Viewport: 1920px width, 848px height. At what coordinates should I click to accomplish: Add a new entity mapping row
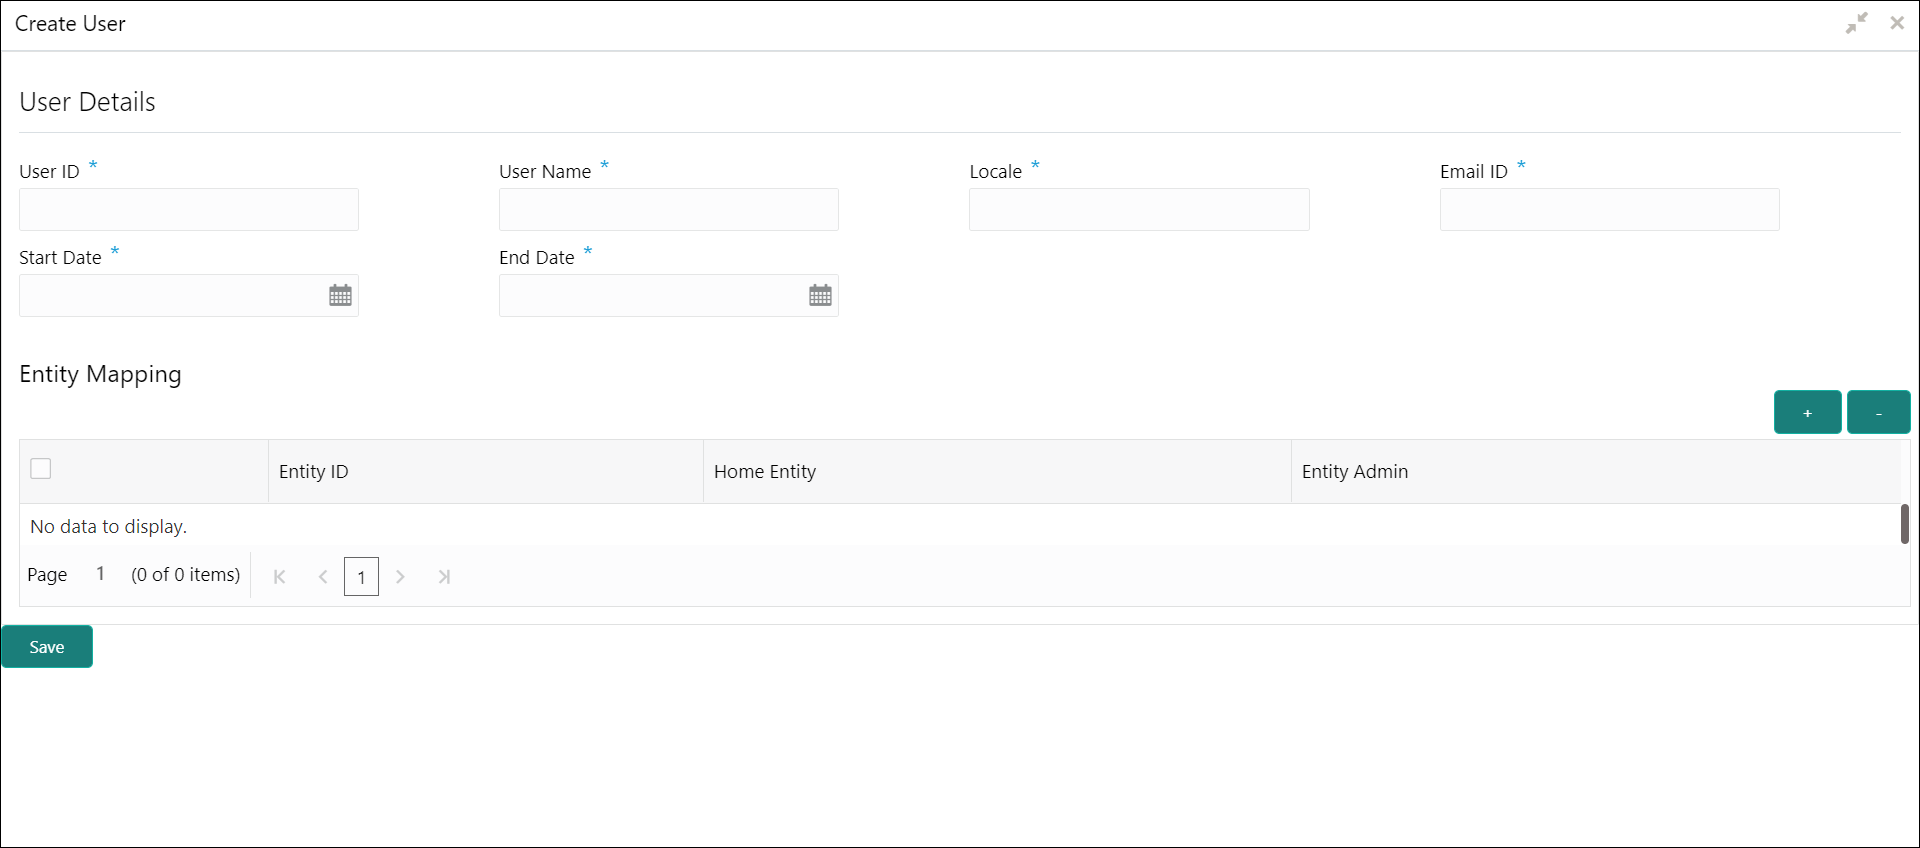pos(1807,412)
